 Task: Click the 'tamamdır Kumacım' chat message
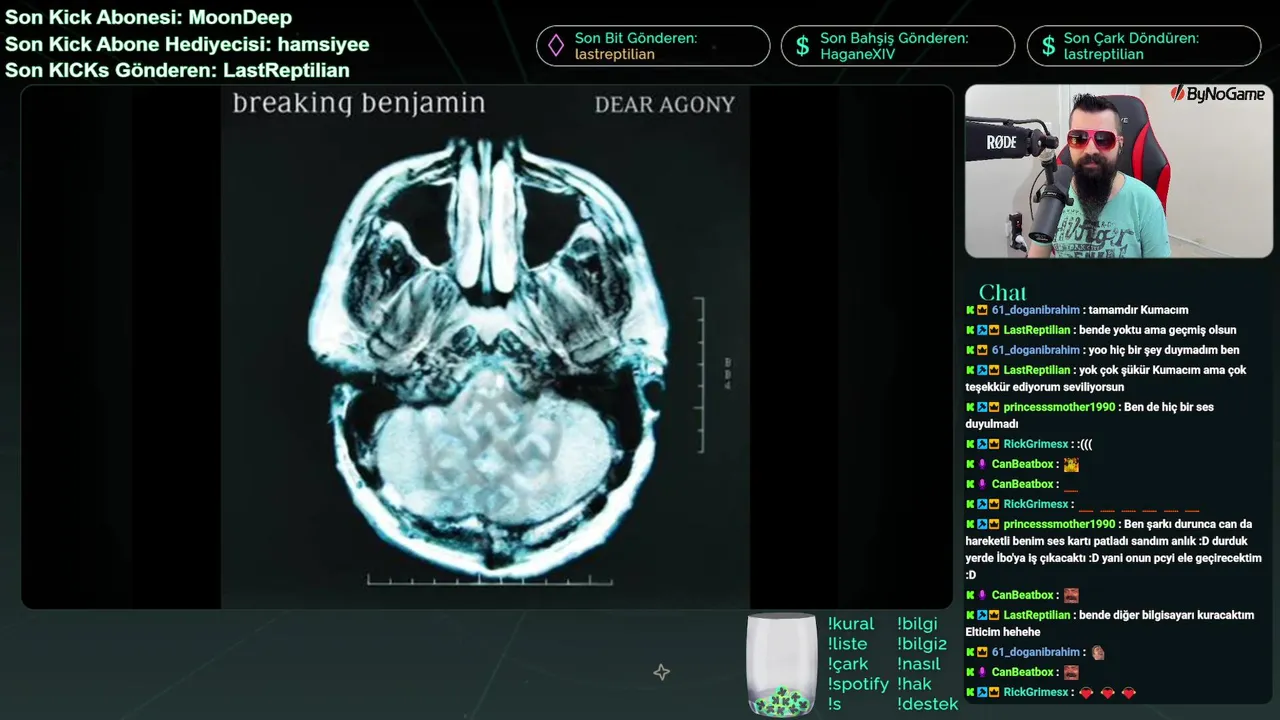(1077, 310)
